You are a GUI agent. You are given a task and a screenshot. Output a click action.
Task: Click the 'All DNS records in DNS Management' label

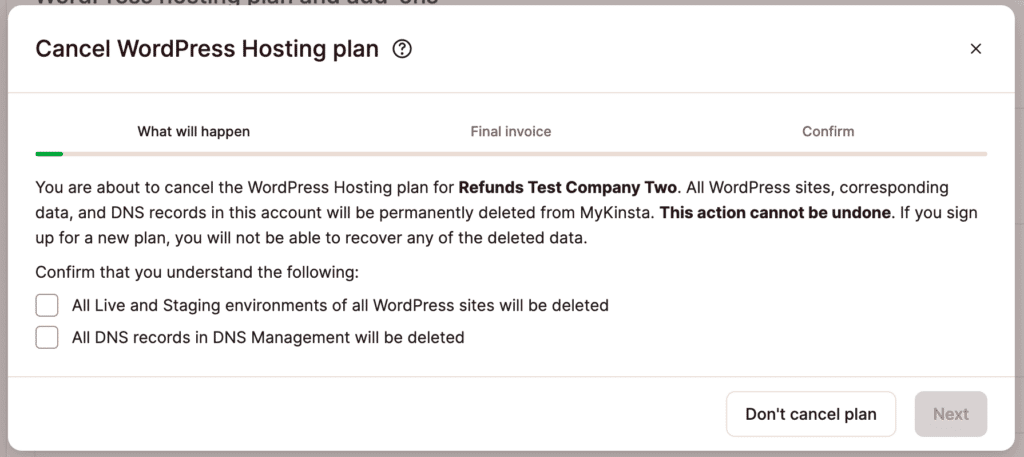[x=268, y=338]
